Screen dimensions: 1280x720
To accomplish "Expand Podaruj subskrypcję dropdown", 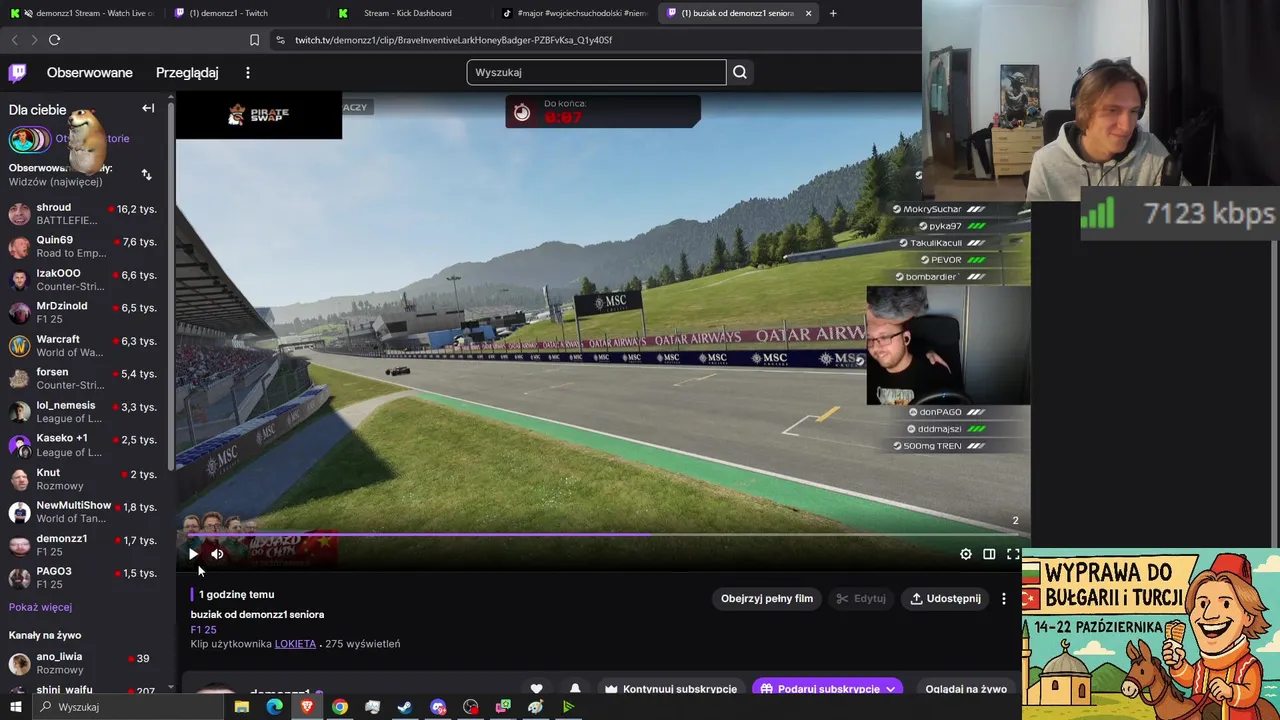I will pos(827,689).
